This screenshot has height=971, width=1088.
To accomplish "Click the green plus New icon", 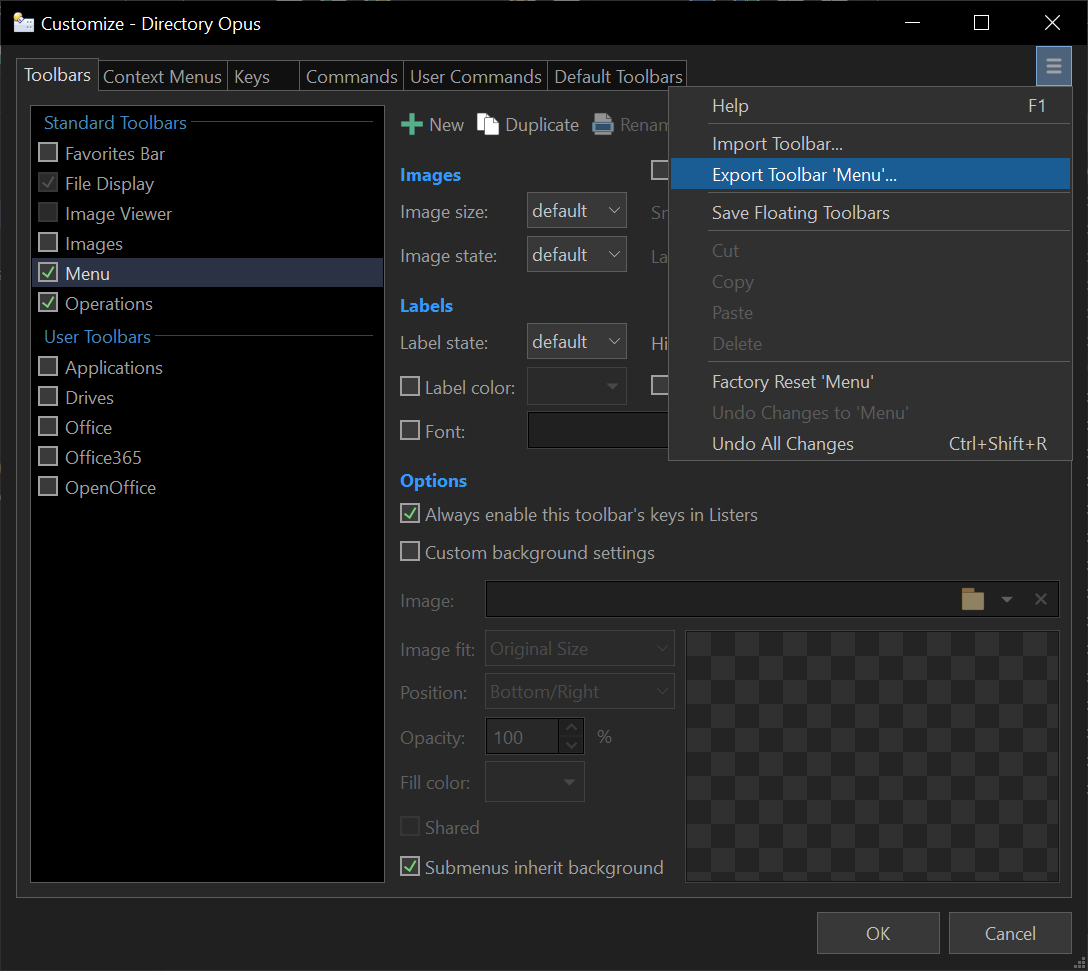I will (x=411, y=124).
